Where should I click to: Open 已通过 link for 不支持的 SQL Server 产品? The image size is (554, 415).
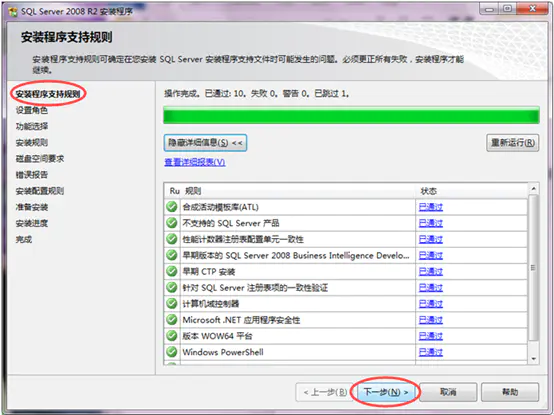[431, 223]
